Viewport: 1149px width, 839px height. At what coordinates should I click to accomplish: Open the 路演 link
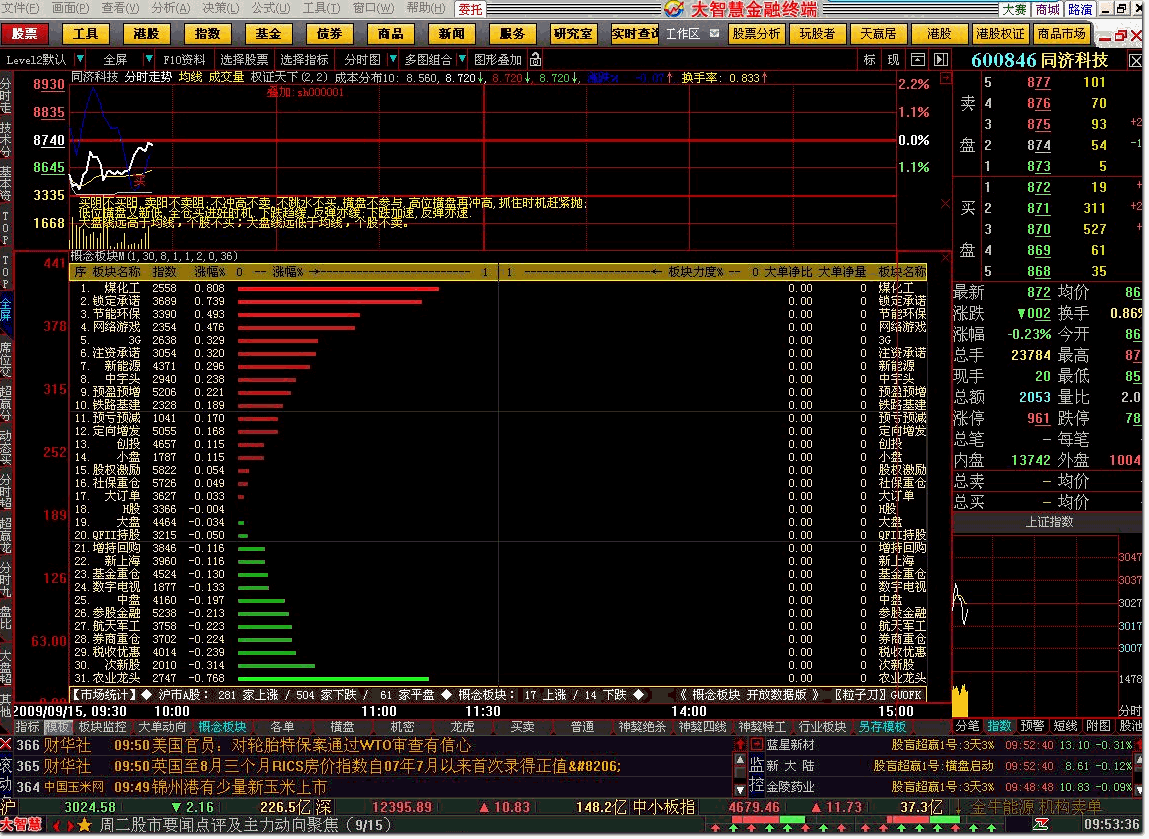pyautogui.click(x=1080, y=9)
